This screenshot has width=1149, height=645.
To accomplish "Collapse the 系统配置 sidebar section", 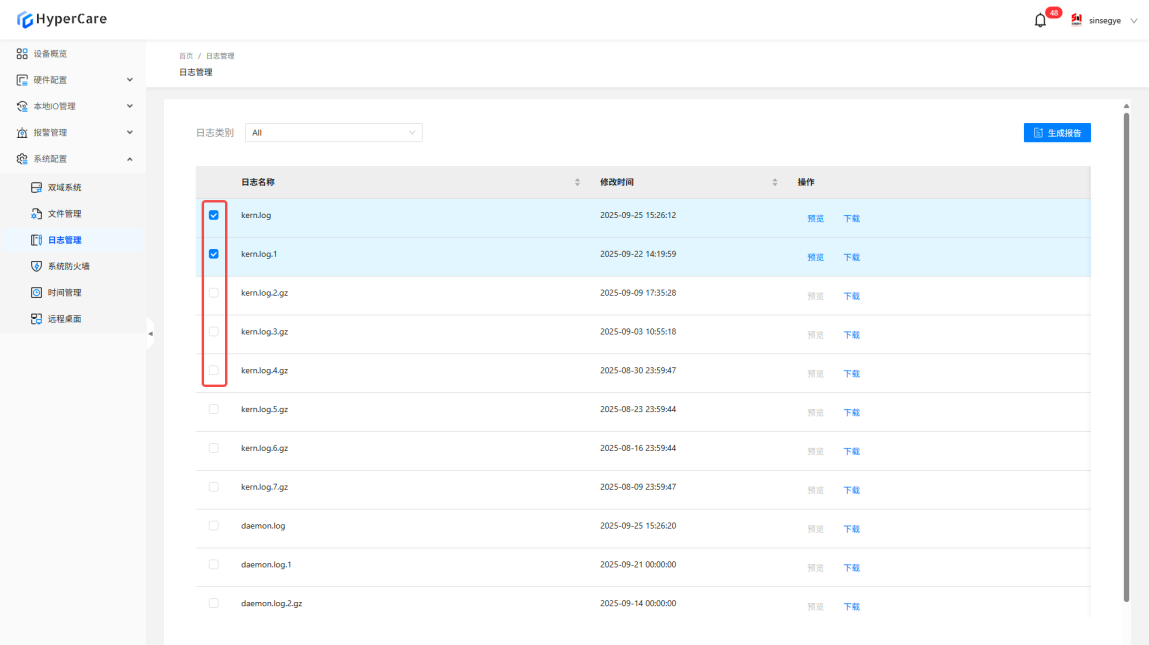I will pos(129,159).
